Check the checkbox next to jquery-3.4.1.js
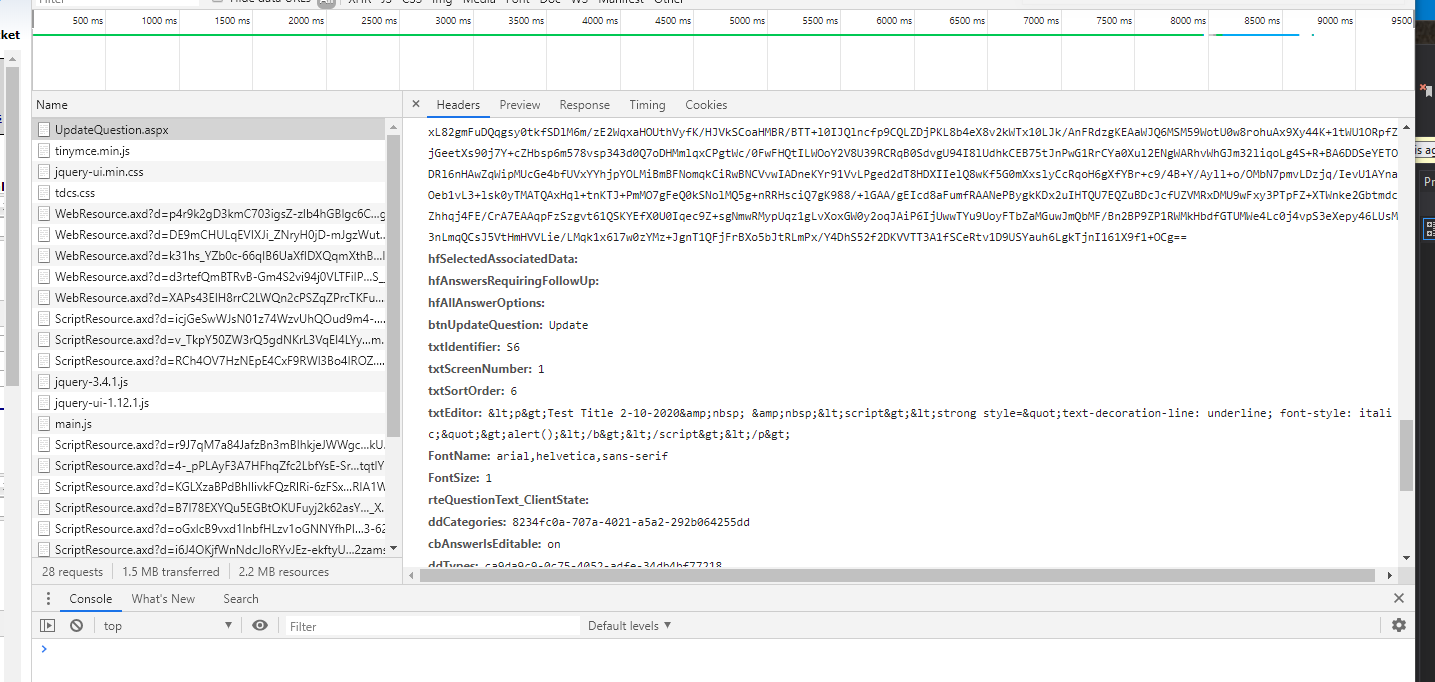The width and height of the screenshot is (1435, 682). pos(43,381)
